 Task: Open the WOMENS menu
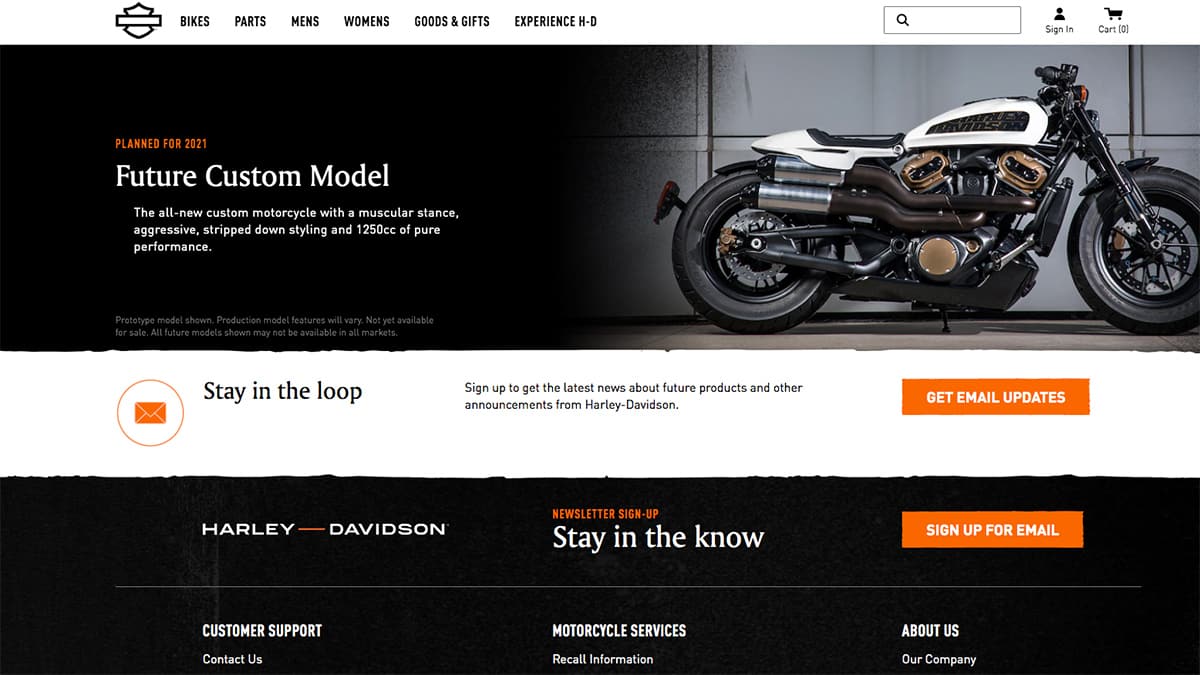tap(367, 21)
